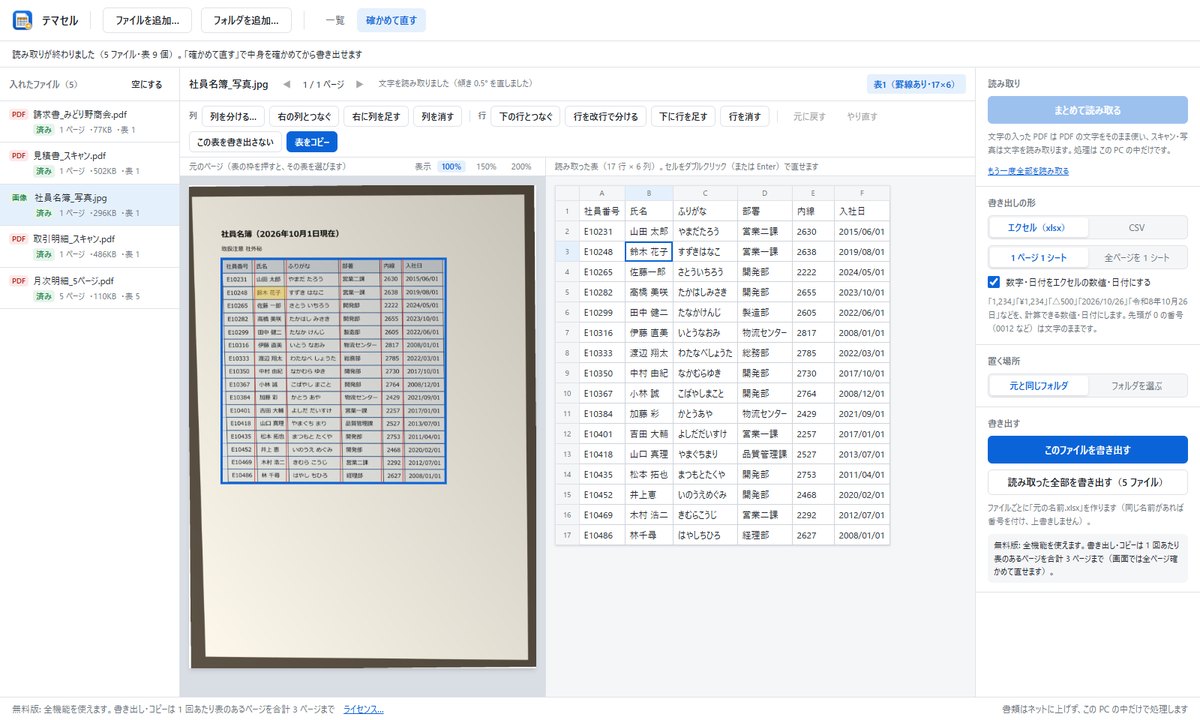Click the このファイルを書き出す button

1087,450
